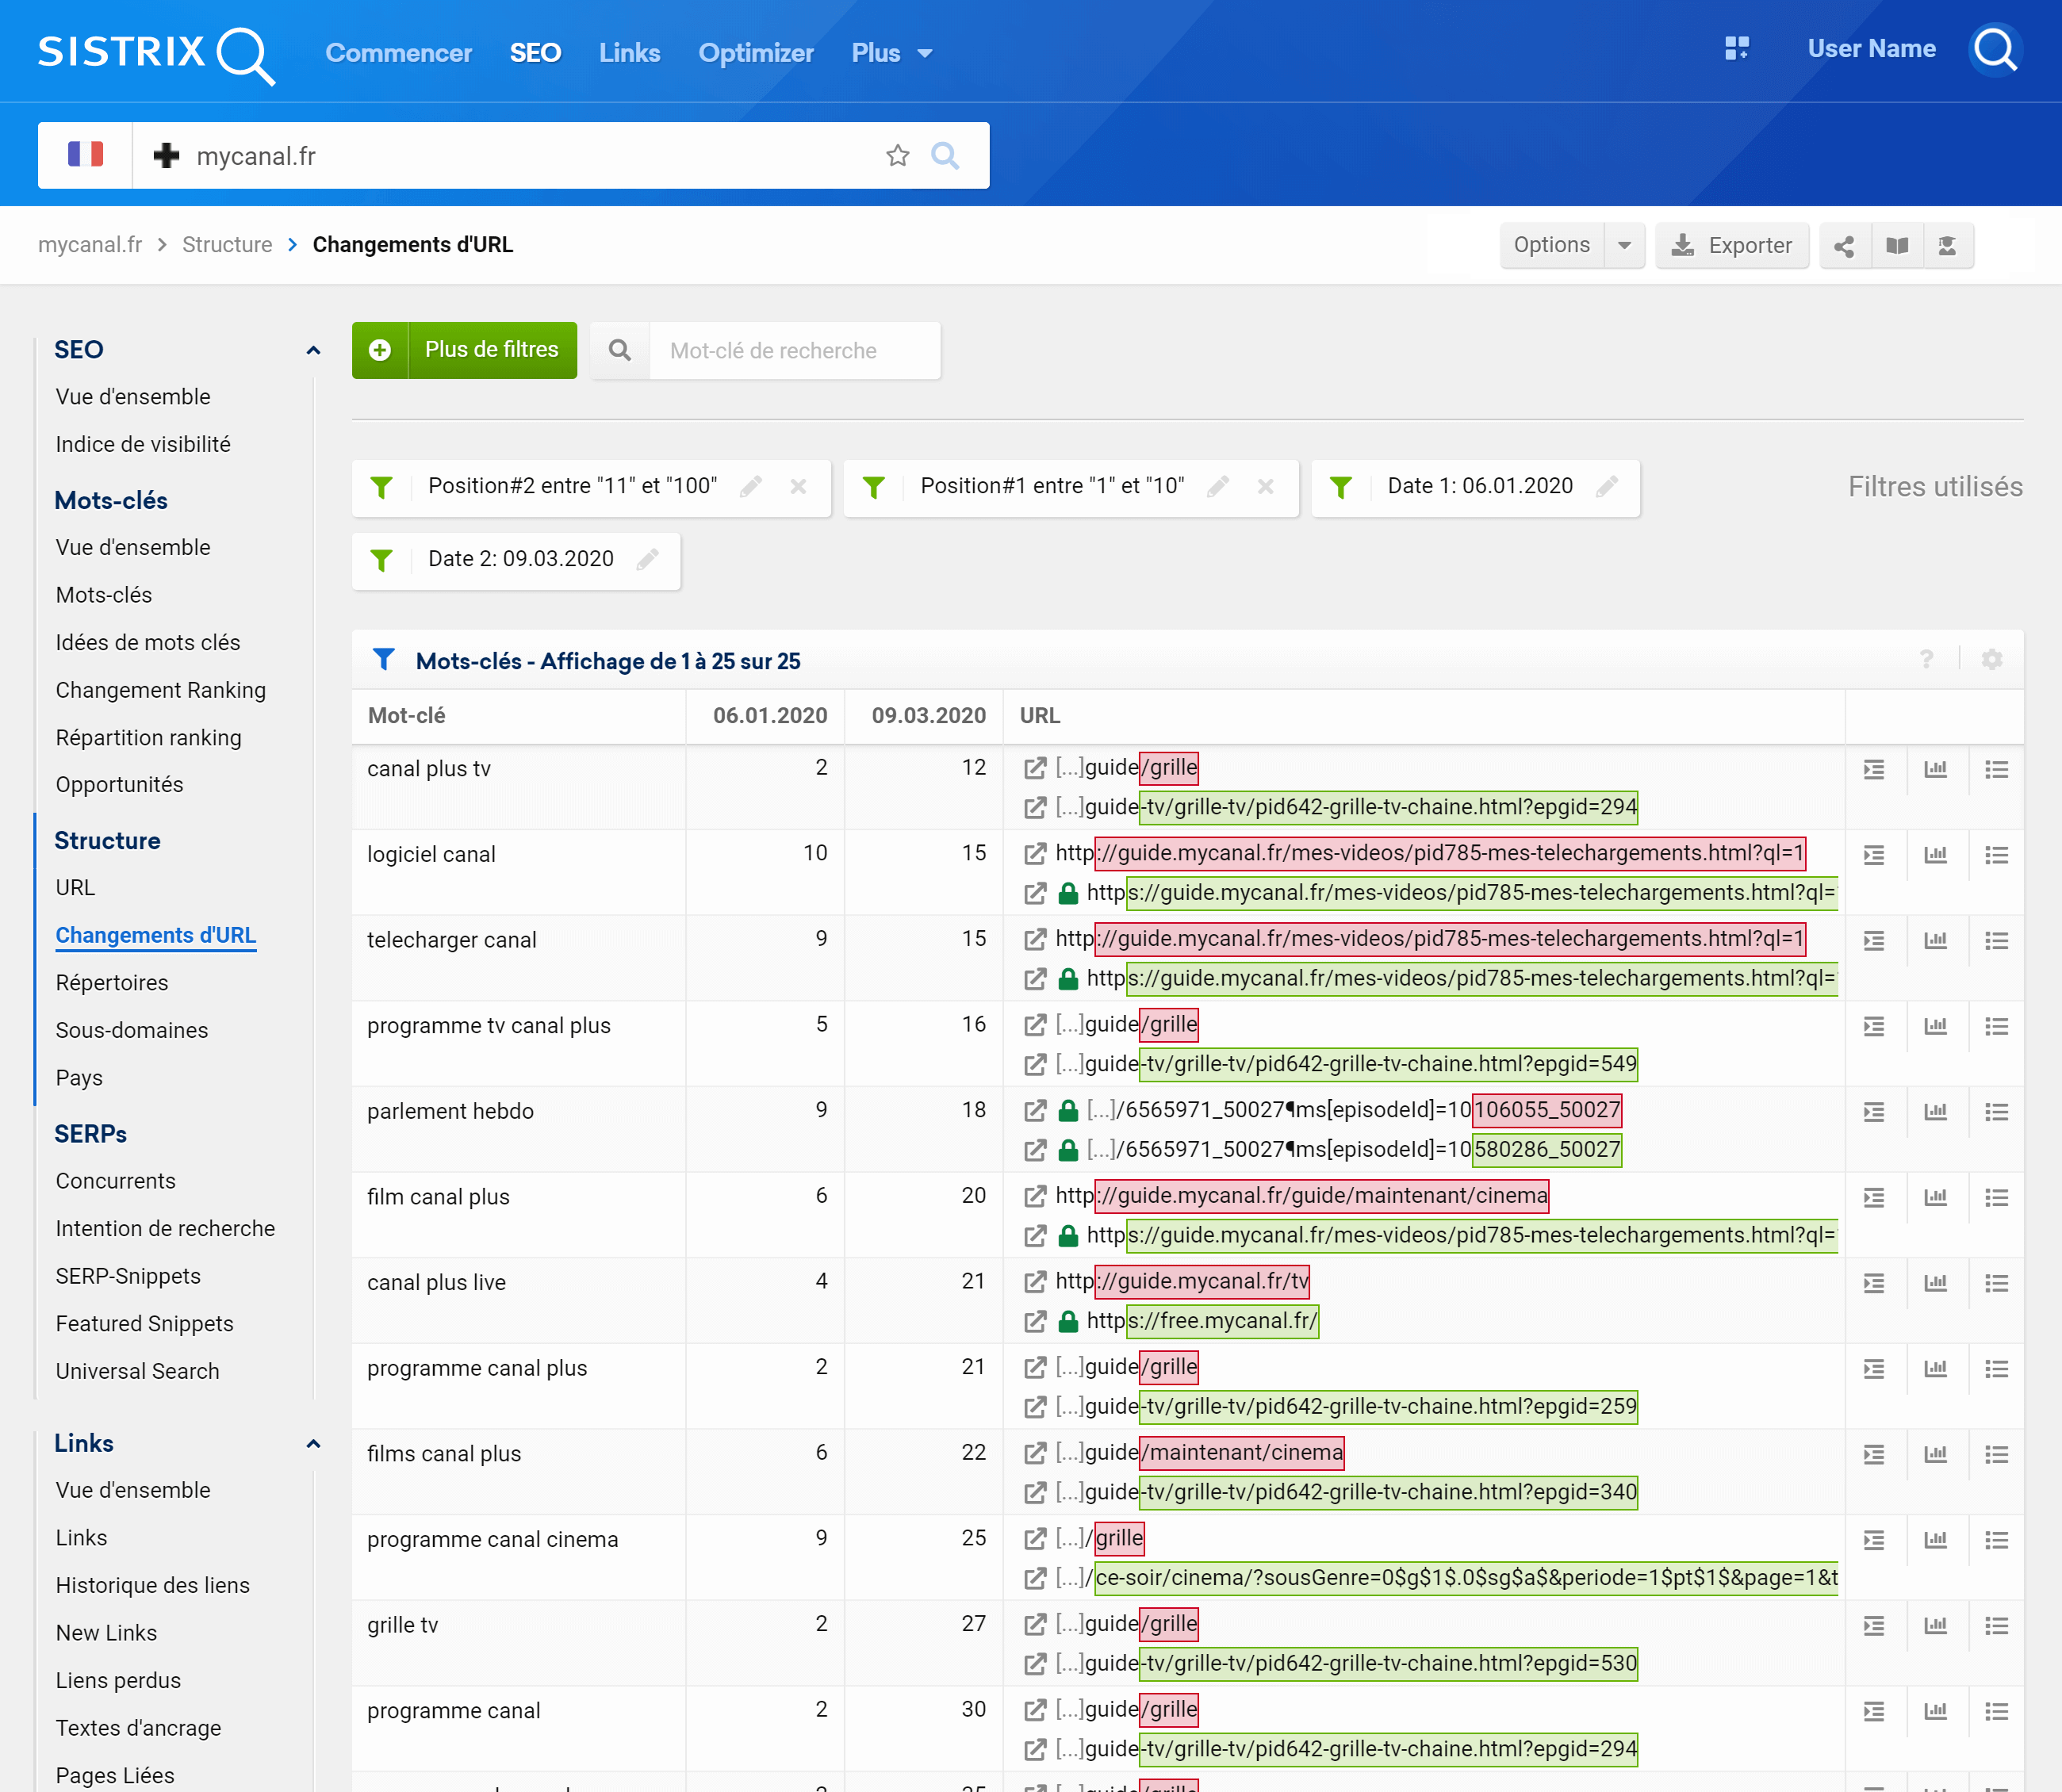This screenshot has width=2062, height=1792.
Task: Expand the Plus menu in the top navigation
Action: pyautogui.click(x=891, y=53)
